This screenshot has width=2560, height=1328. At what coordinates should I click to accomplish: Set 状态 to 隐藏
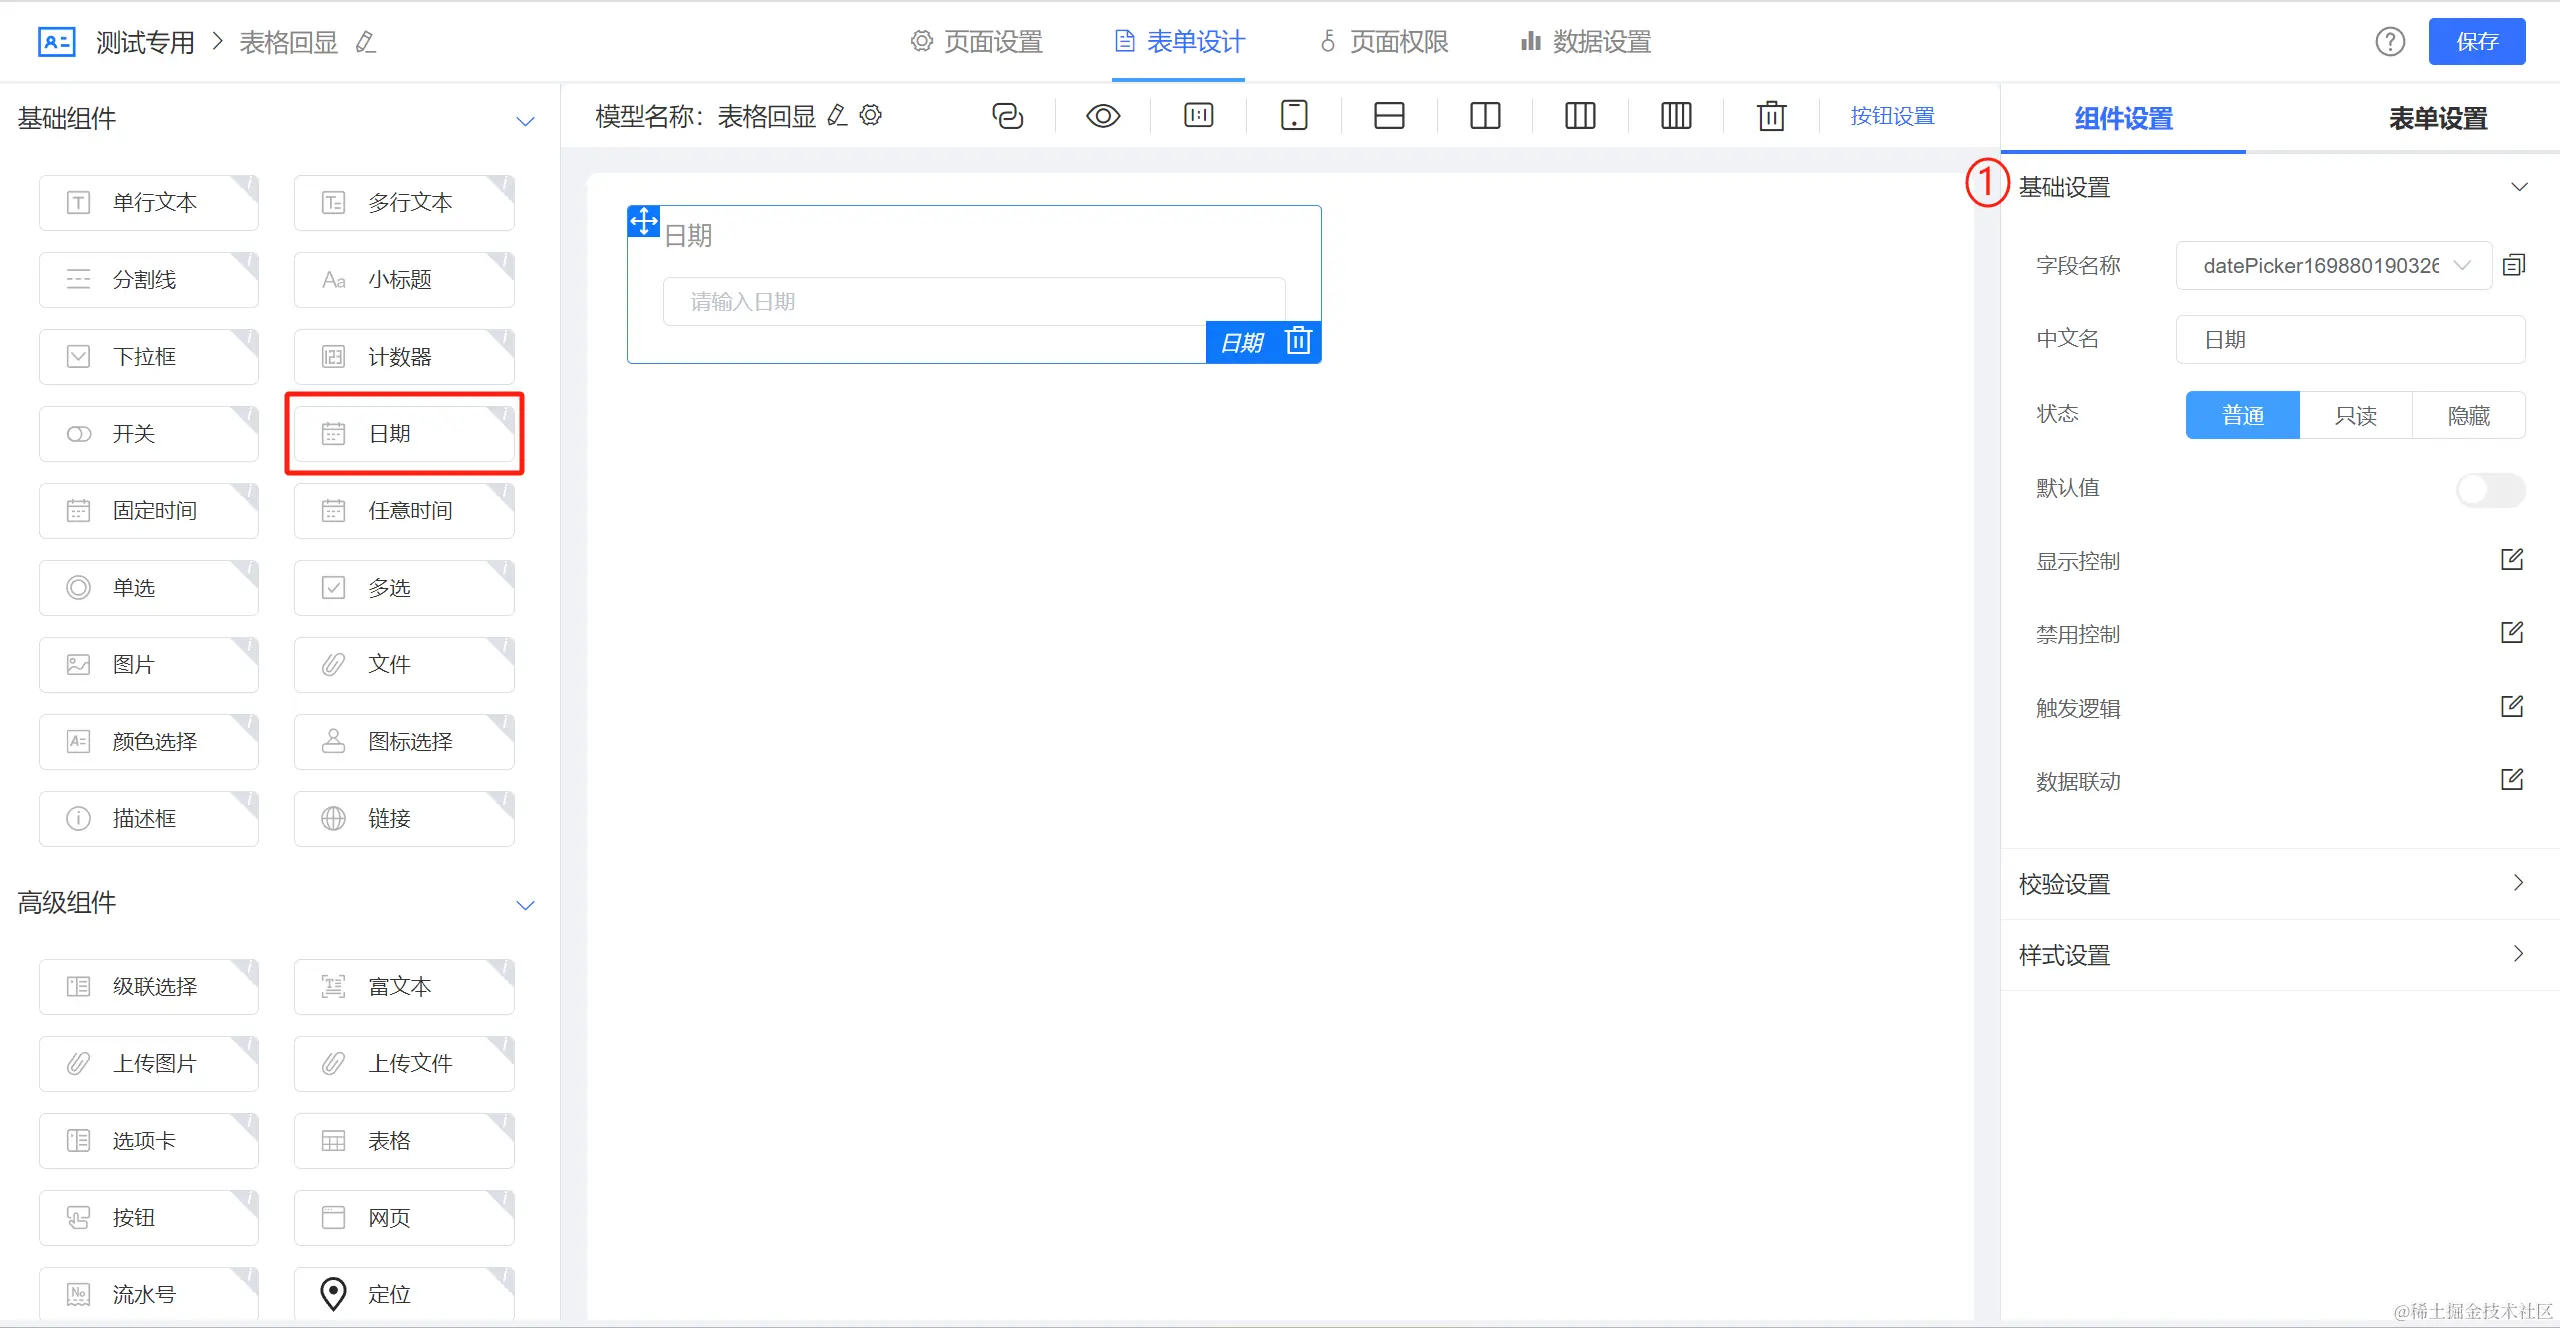pos(2468,415)
